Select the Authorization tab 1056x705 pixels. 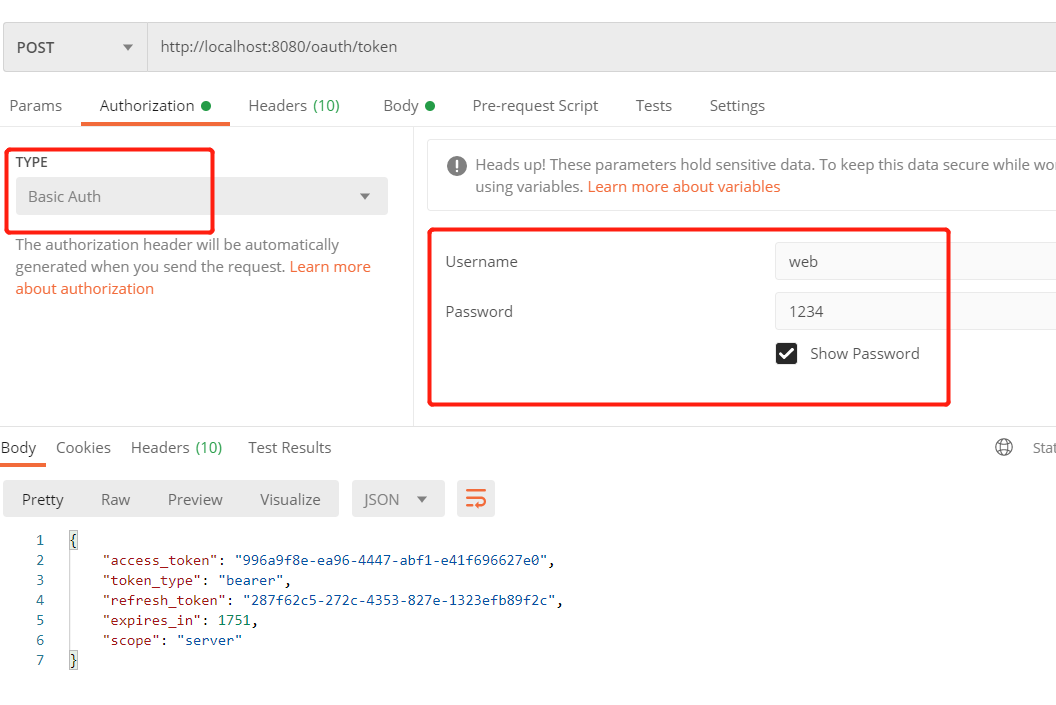155,106
